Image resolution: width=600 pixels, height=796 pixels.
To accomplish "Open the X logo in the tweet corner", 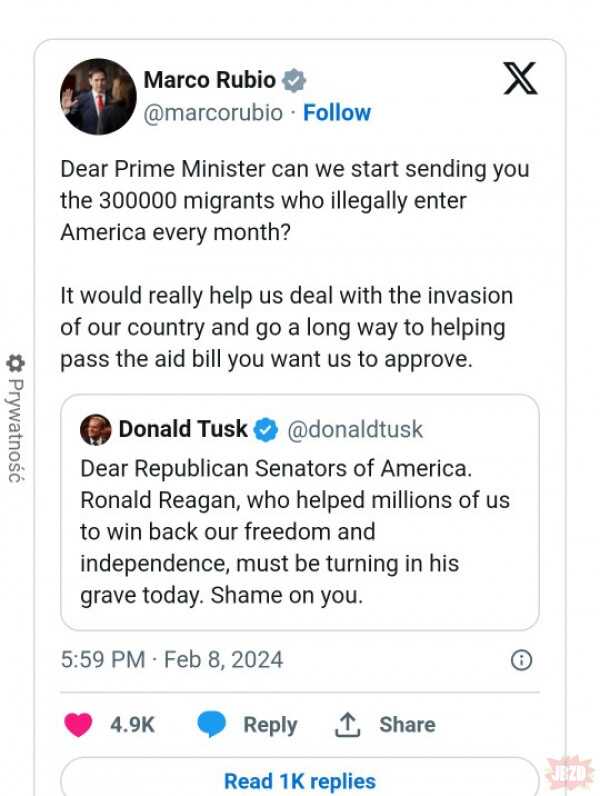I will [520, 78].
